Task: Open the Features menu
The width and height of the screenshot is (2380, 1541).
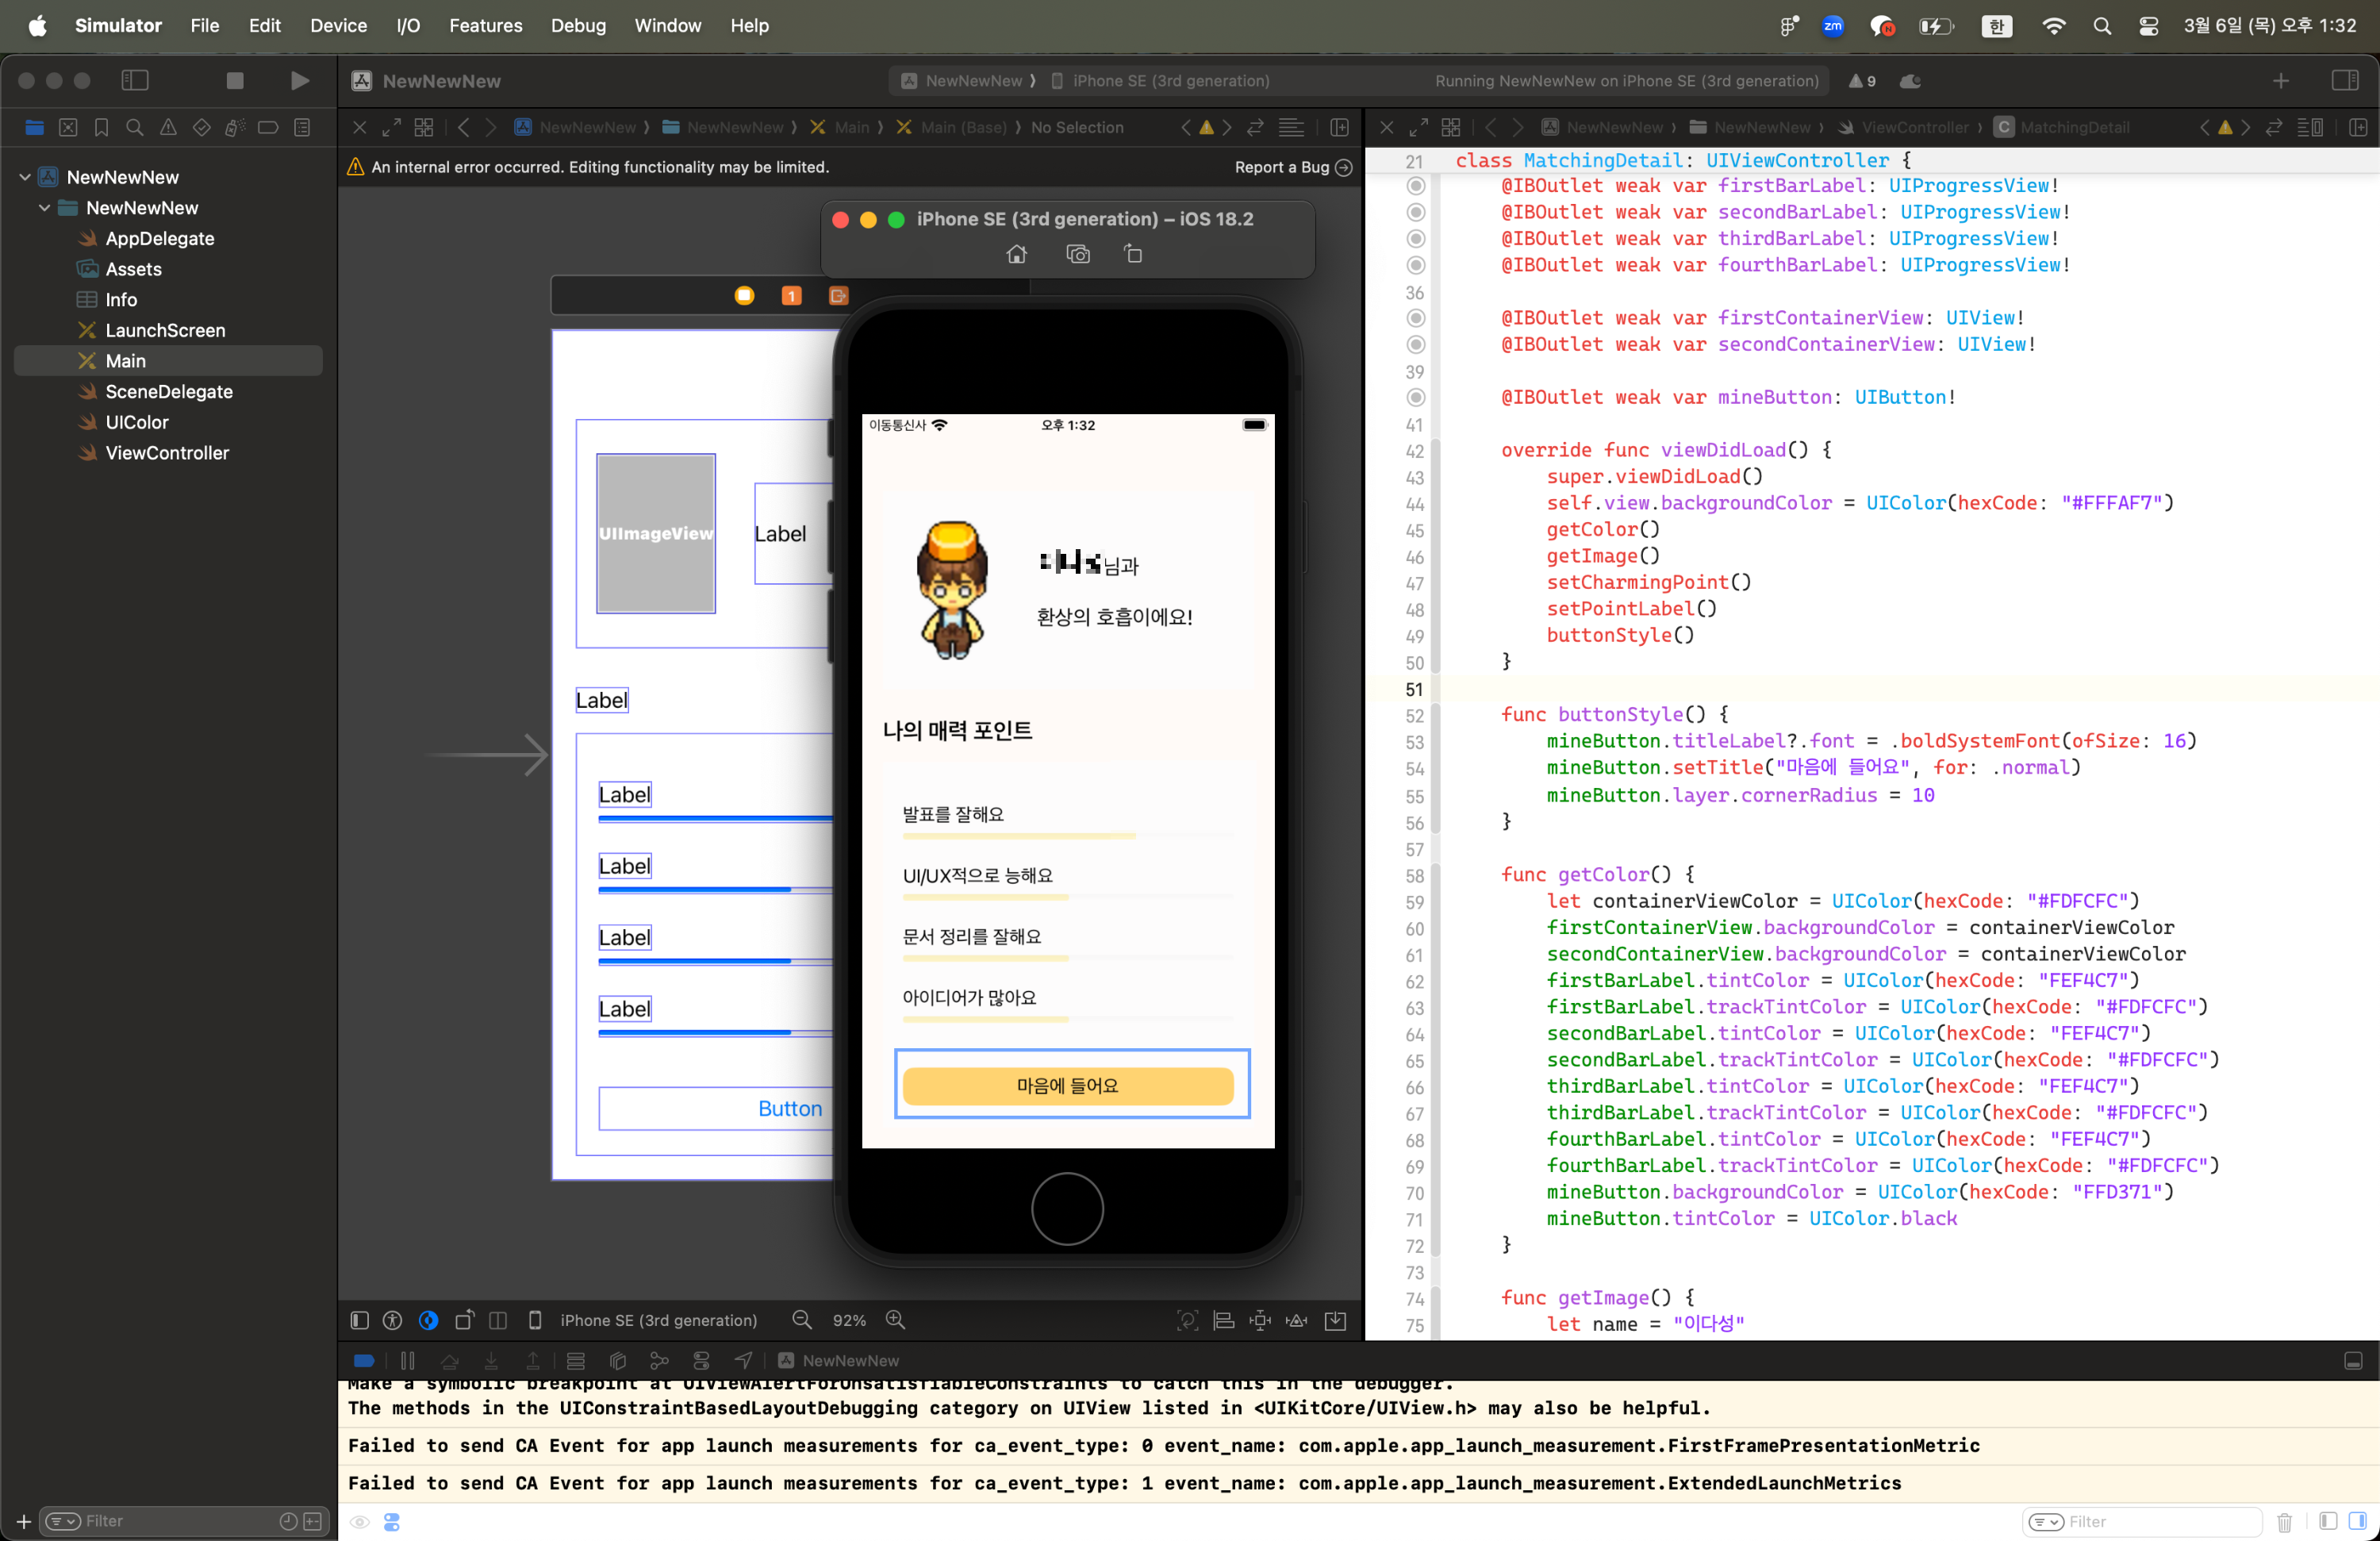Action: tap(485, 26)
